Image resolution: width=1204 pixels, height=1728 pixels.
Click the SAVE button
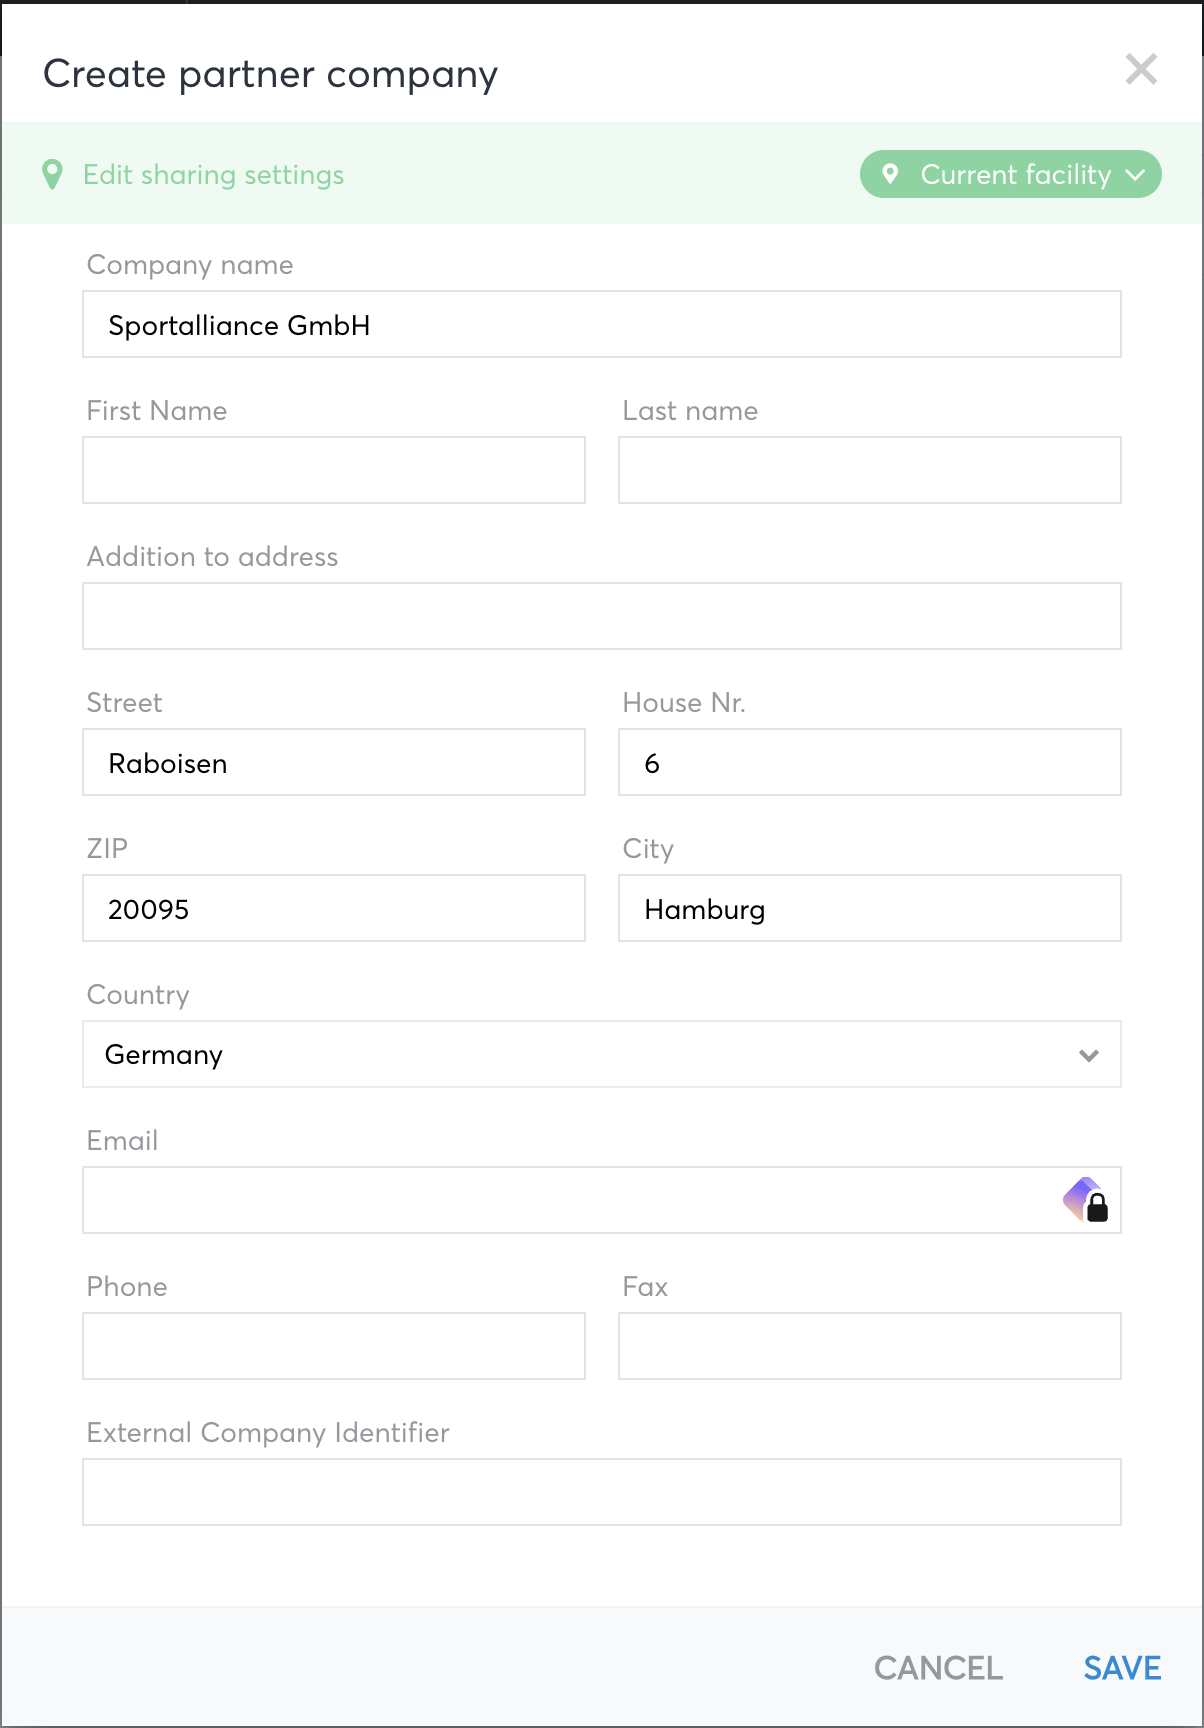pos(1122,1668)
